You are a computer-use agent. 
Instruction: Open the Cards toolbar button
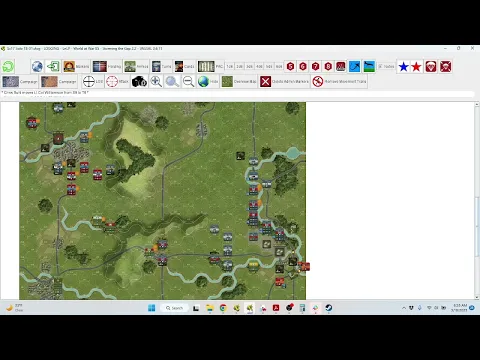click(x=185, y=66)
